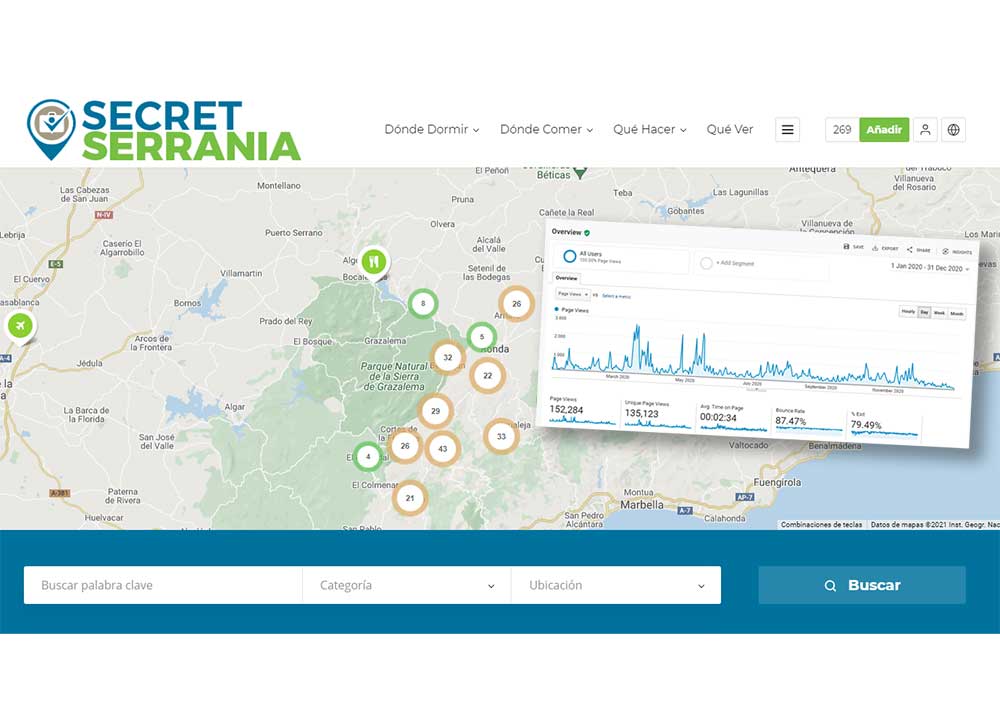Expand the Categoría dropdown
Screen dimensions: 1000x725
click(x=406, y=585)
